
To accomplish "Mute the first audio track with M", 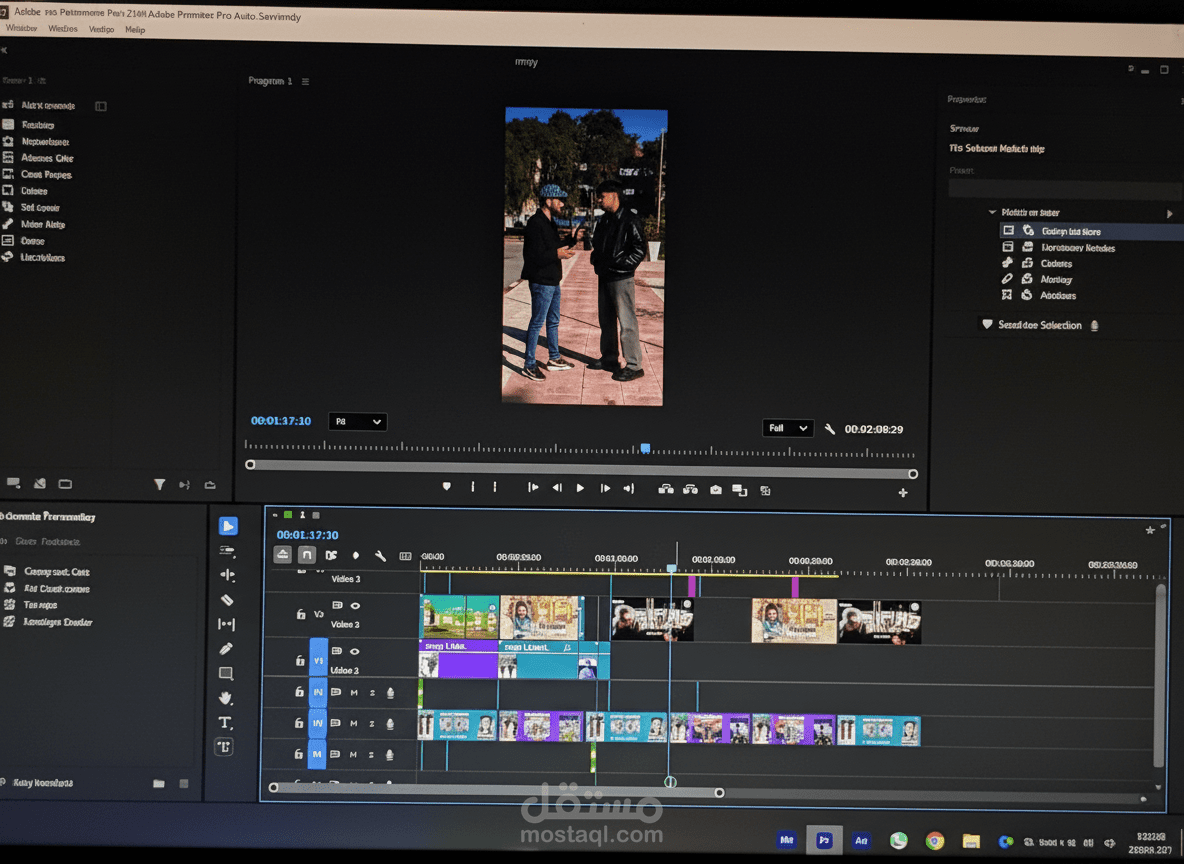I will tap(353, 692).
